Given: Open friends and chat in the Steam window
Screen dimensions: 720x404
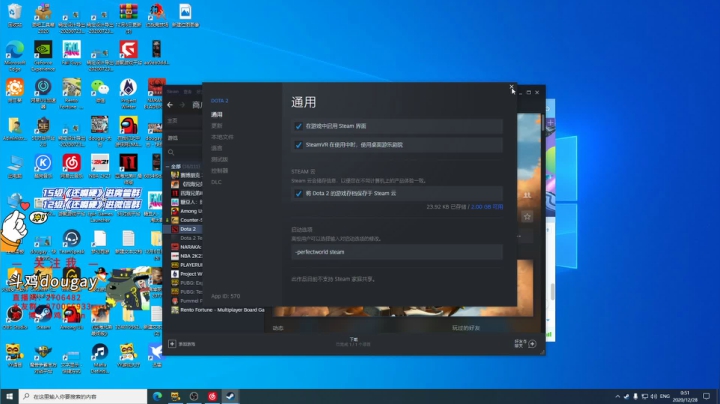Looking at the screenshot, I should point(525,343).
